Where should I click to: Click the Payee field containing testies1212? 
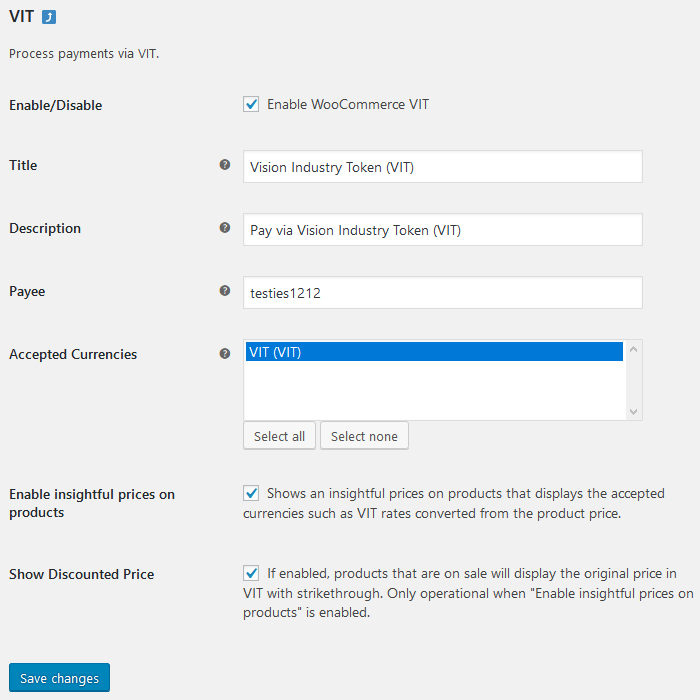click(x=442, y=293)
